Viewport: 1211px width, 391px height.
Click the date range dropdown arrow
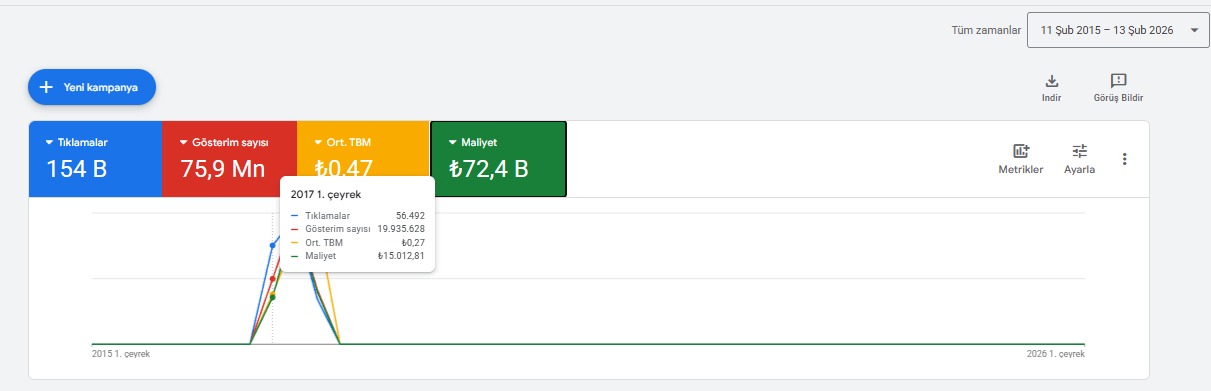pyautogui.click(x=1194, y=31)
